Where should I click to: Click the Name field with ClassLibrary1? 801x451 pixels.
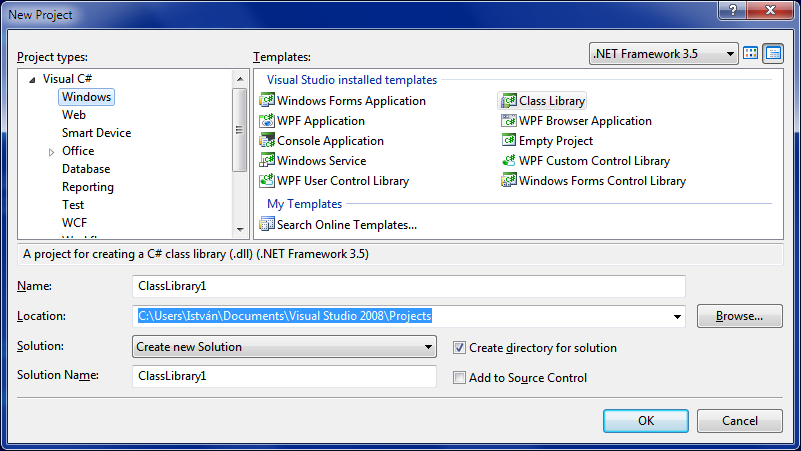pos(409,286)
